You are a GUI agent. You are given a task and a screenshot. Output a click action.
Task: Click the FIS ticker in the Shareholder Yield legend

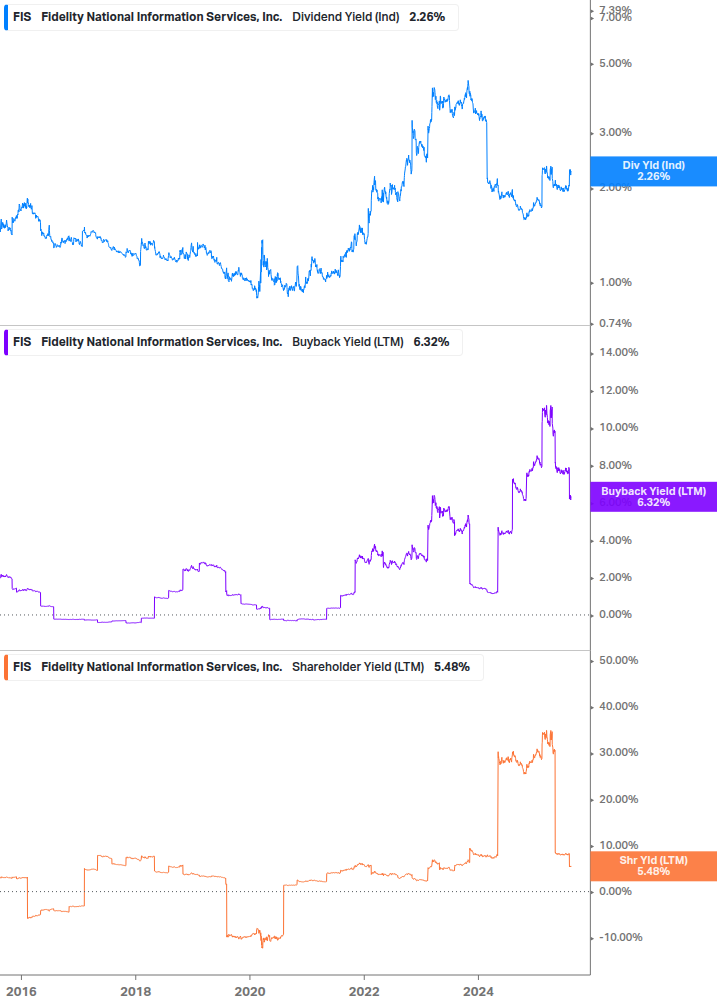22,667
